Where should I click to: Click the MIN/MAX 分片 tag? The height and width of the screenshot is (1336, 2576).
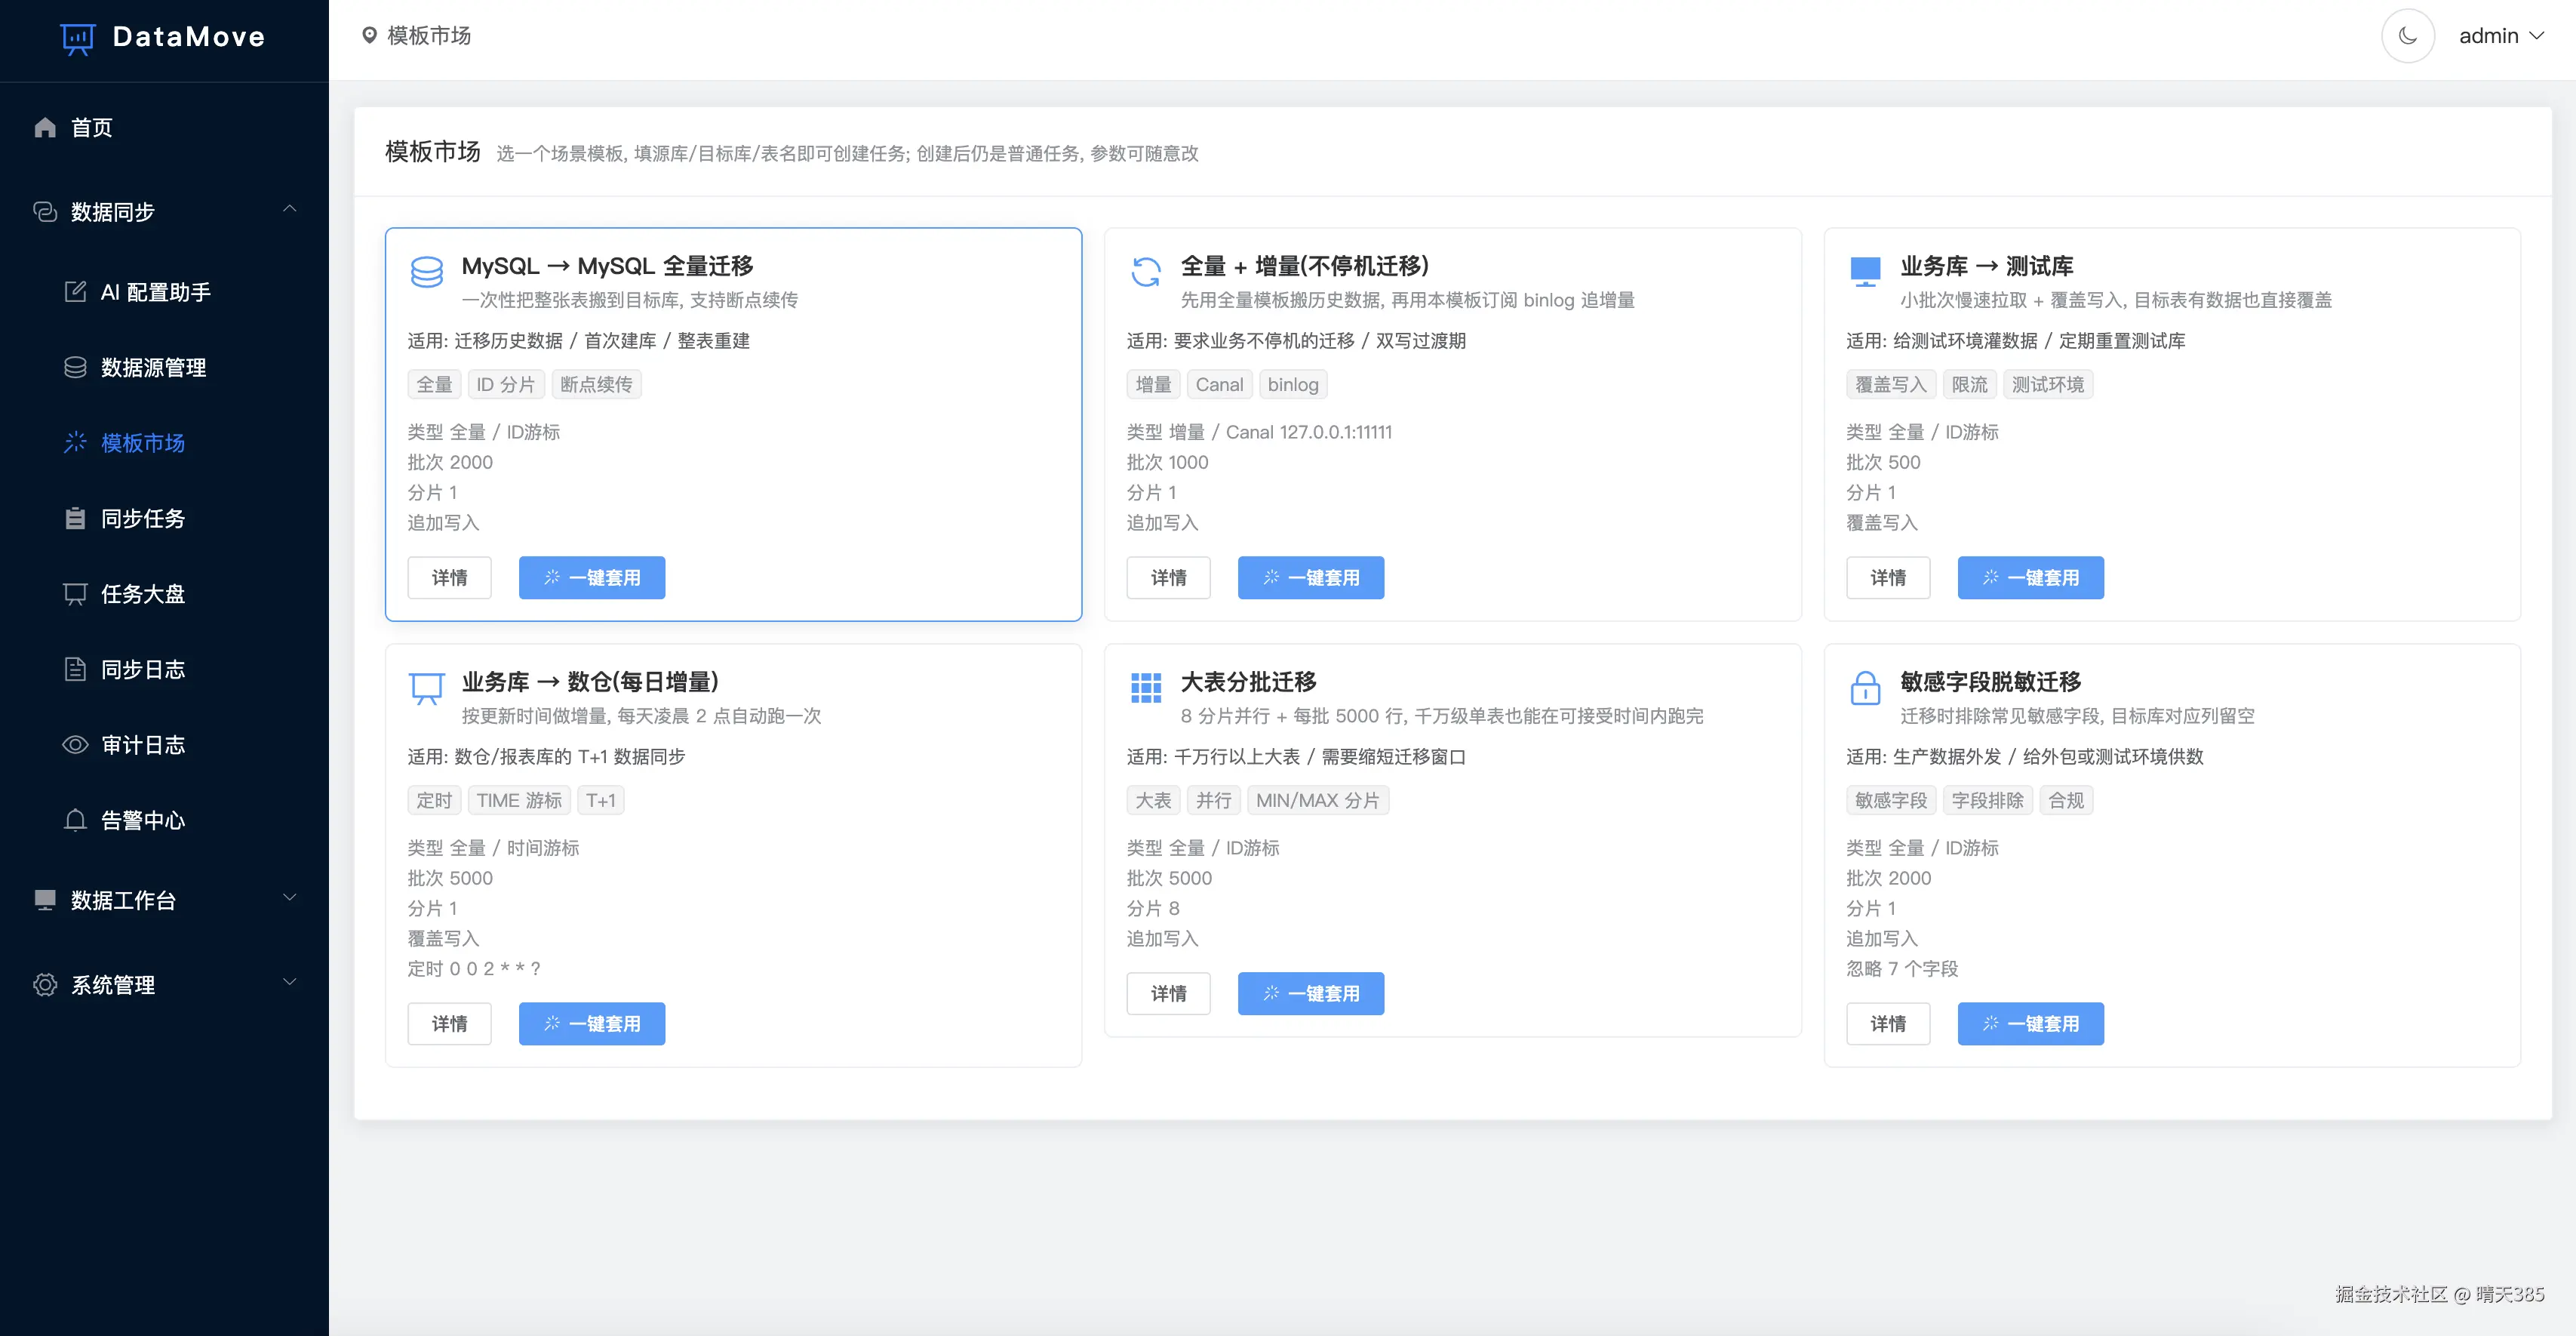click(1317, 801)
